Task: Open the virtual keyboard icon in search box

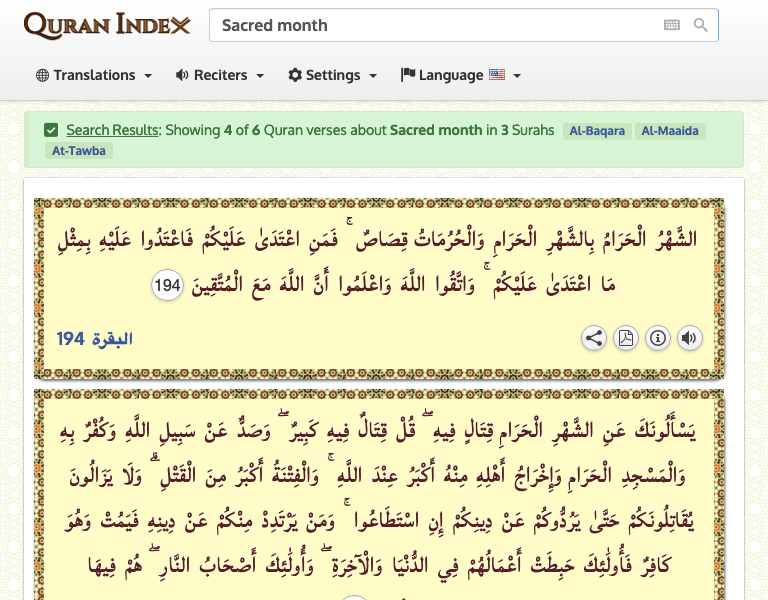Action: [x=672, y=25]
